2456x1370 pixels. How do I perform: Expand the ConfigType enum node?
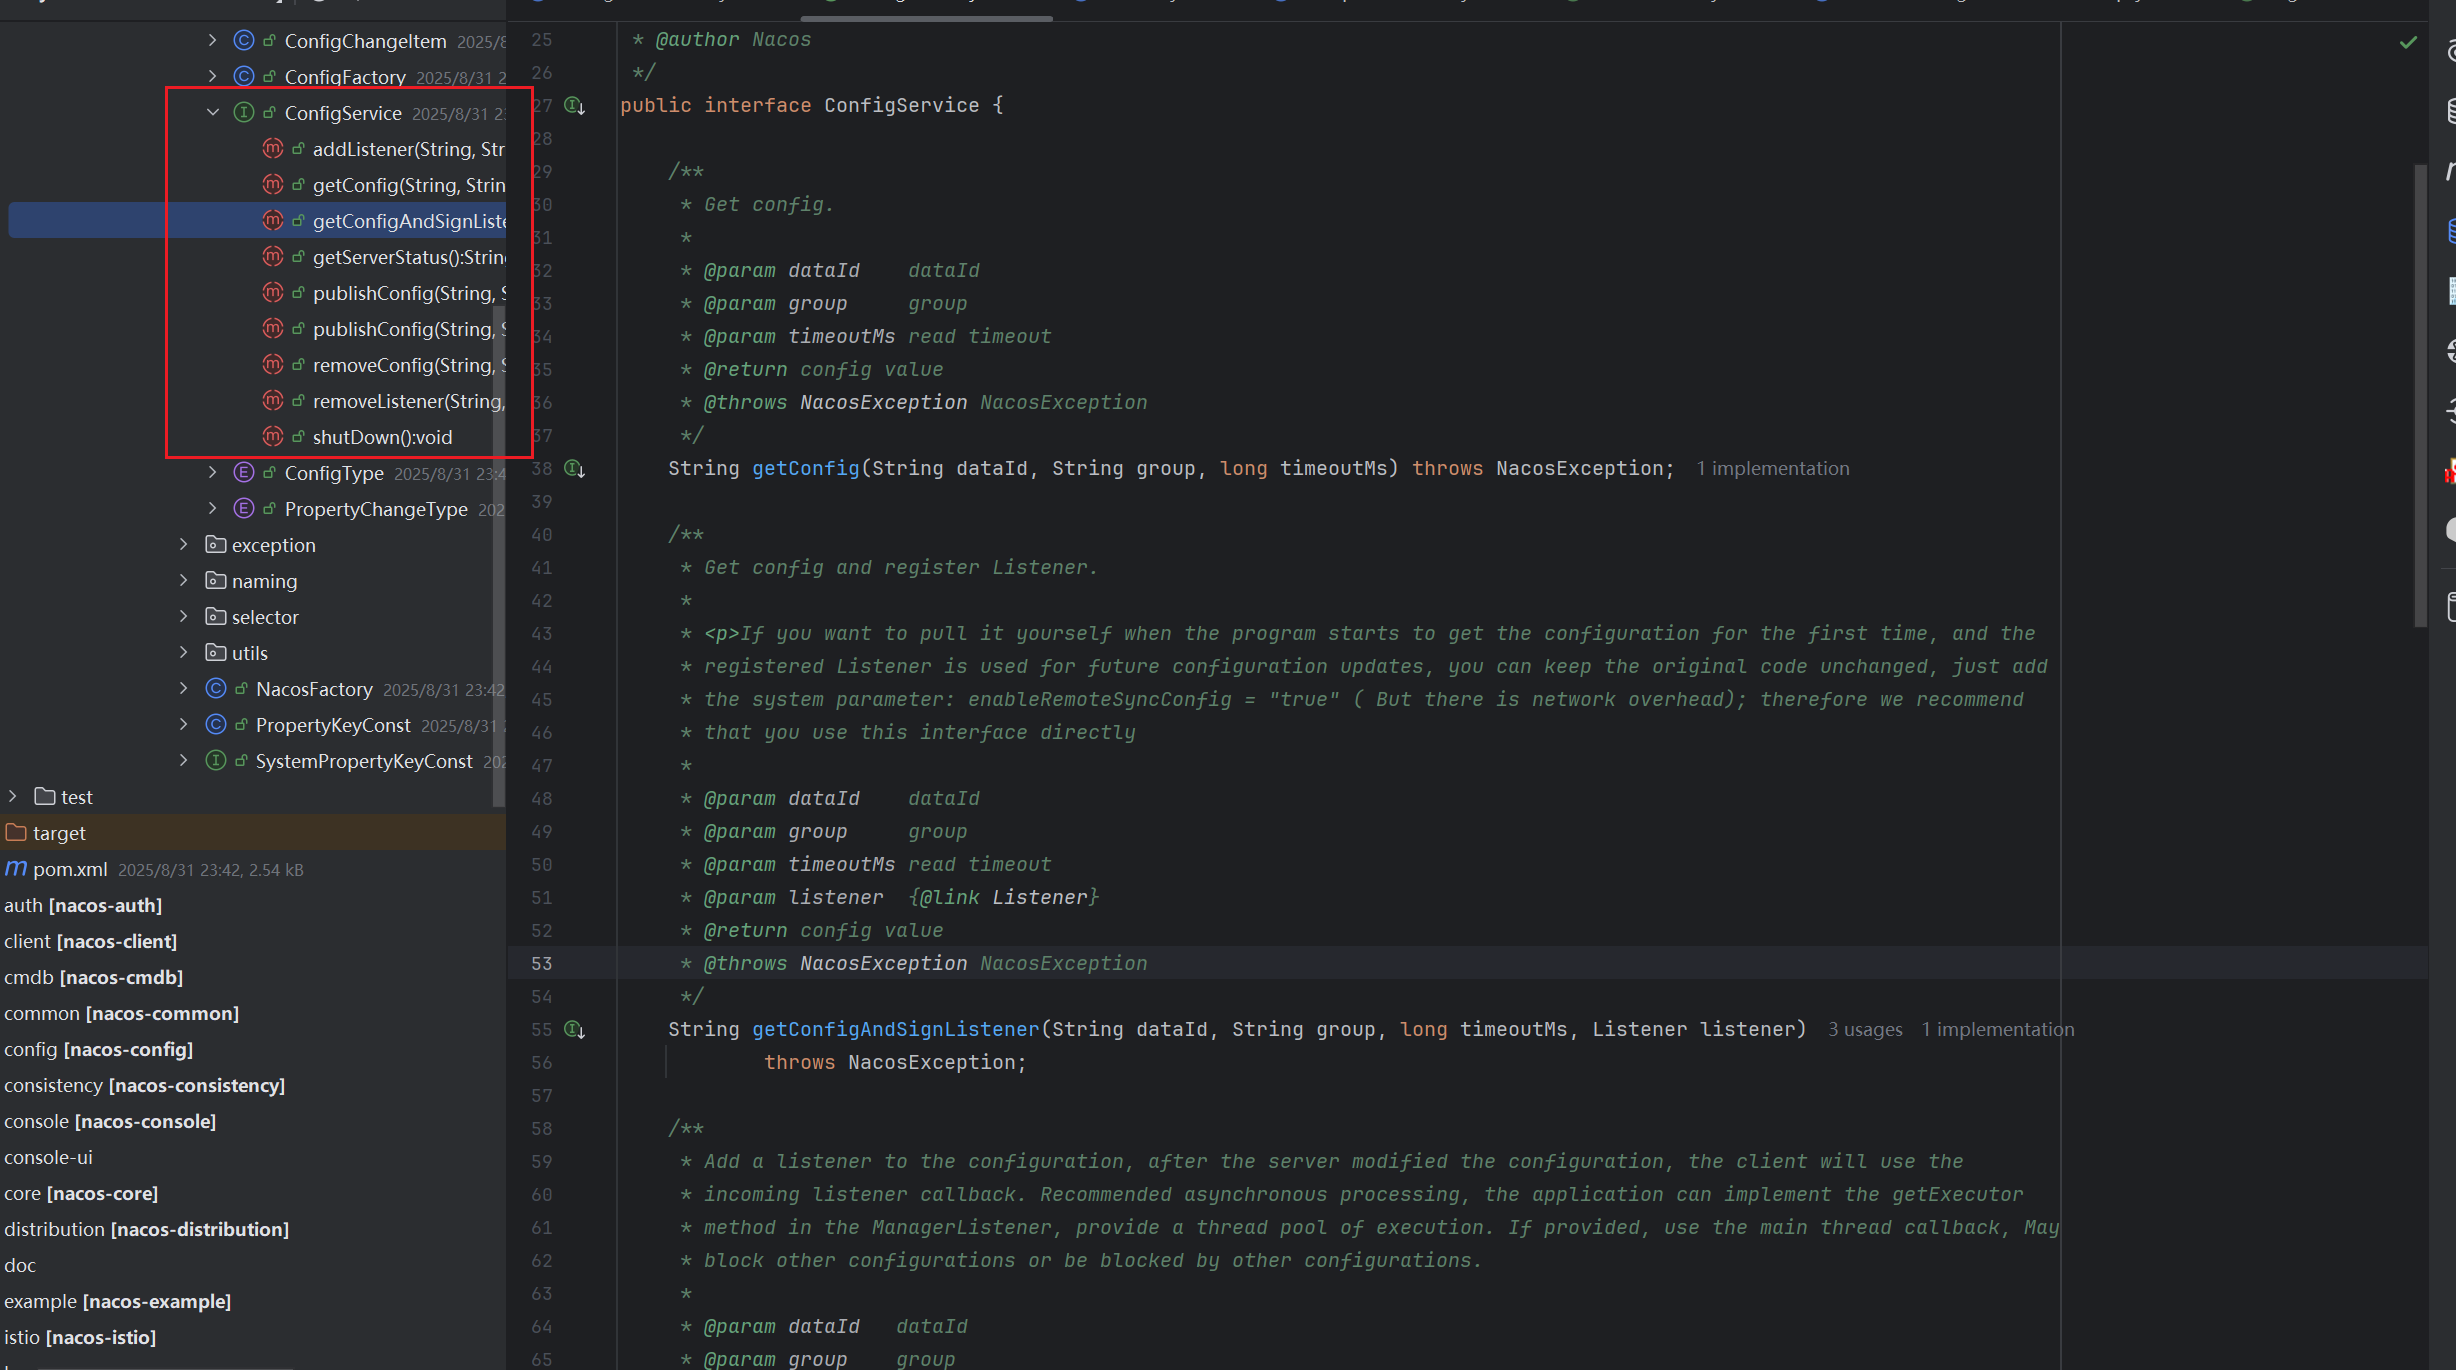tap(212, 473)
